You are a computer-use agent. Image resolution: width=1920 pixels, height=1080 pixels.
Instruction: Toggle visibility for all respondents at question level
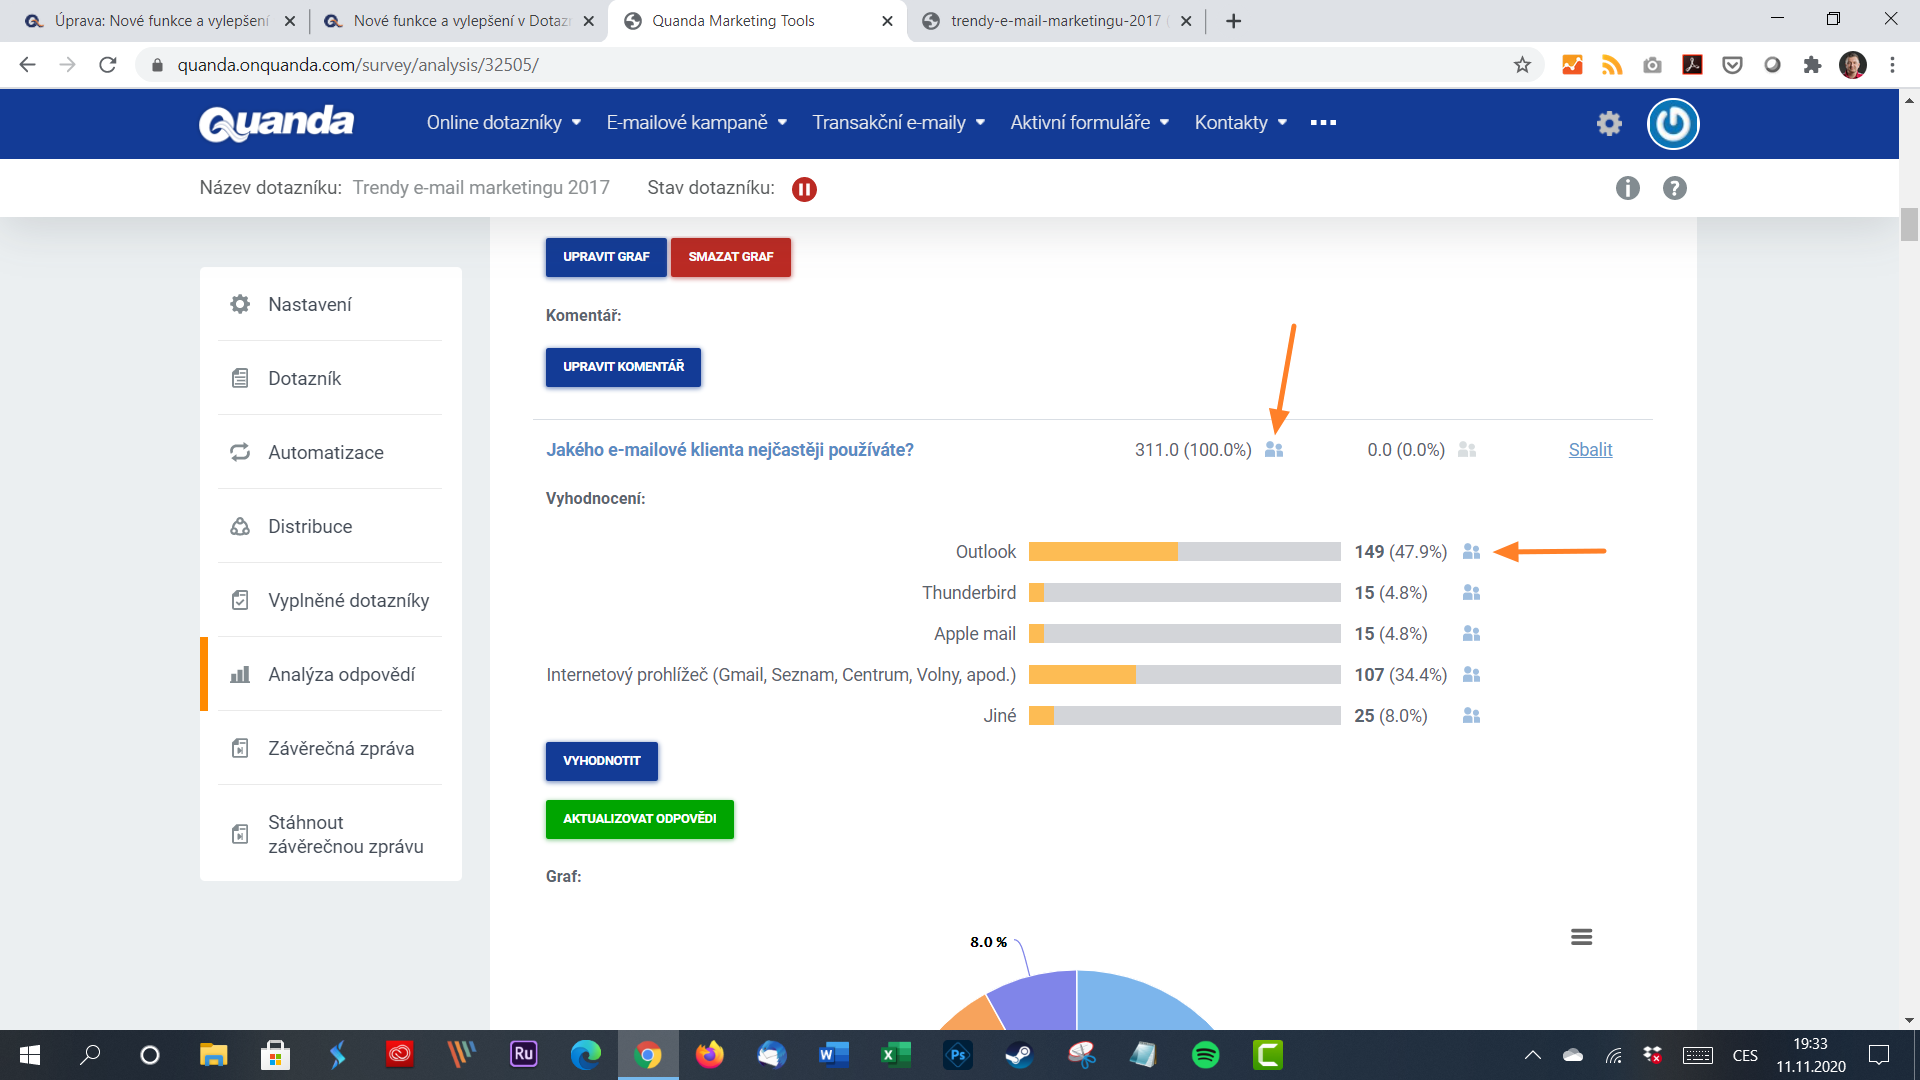[x=1274, y=448]
